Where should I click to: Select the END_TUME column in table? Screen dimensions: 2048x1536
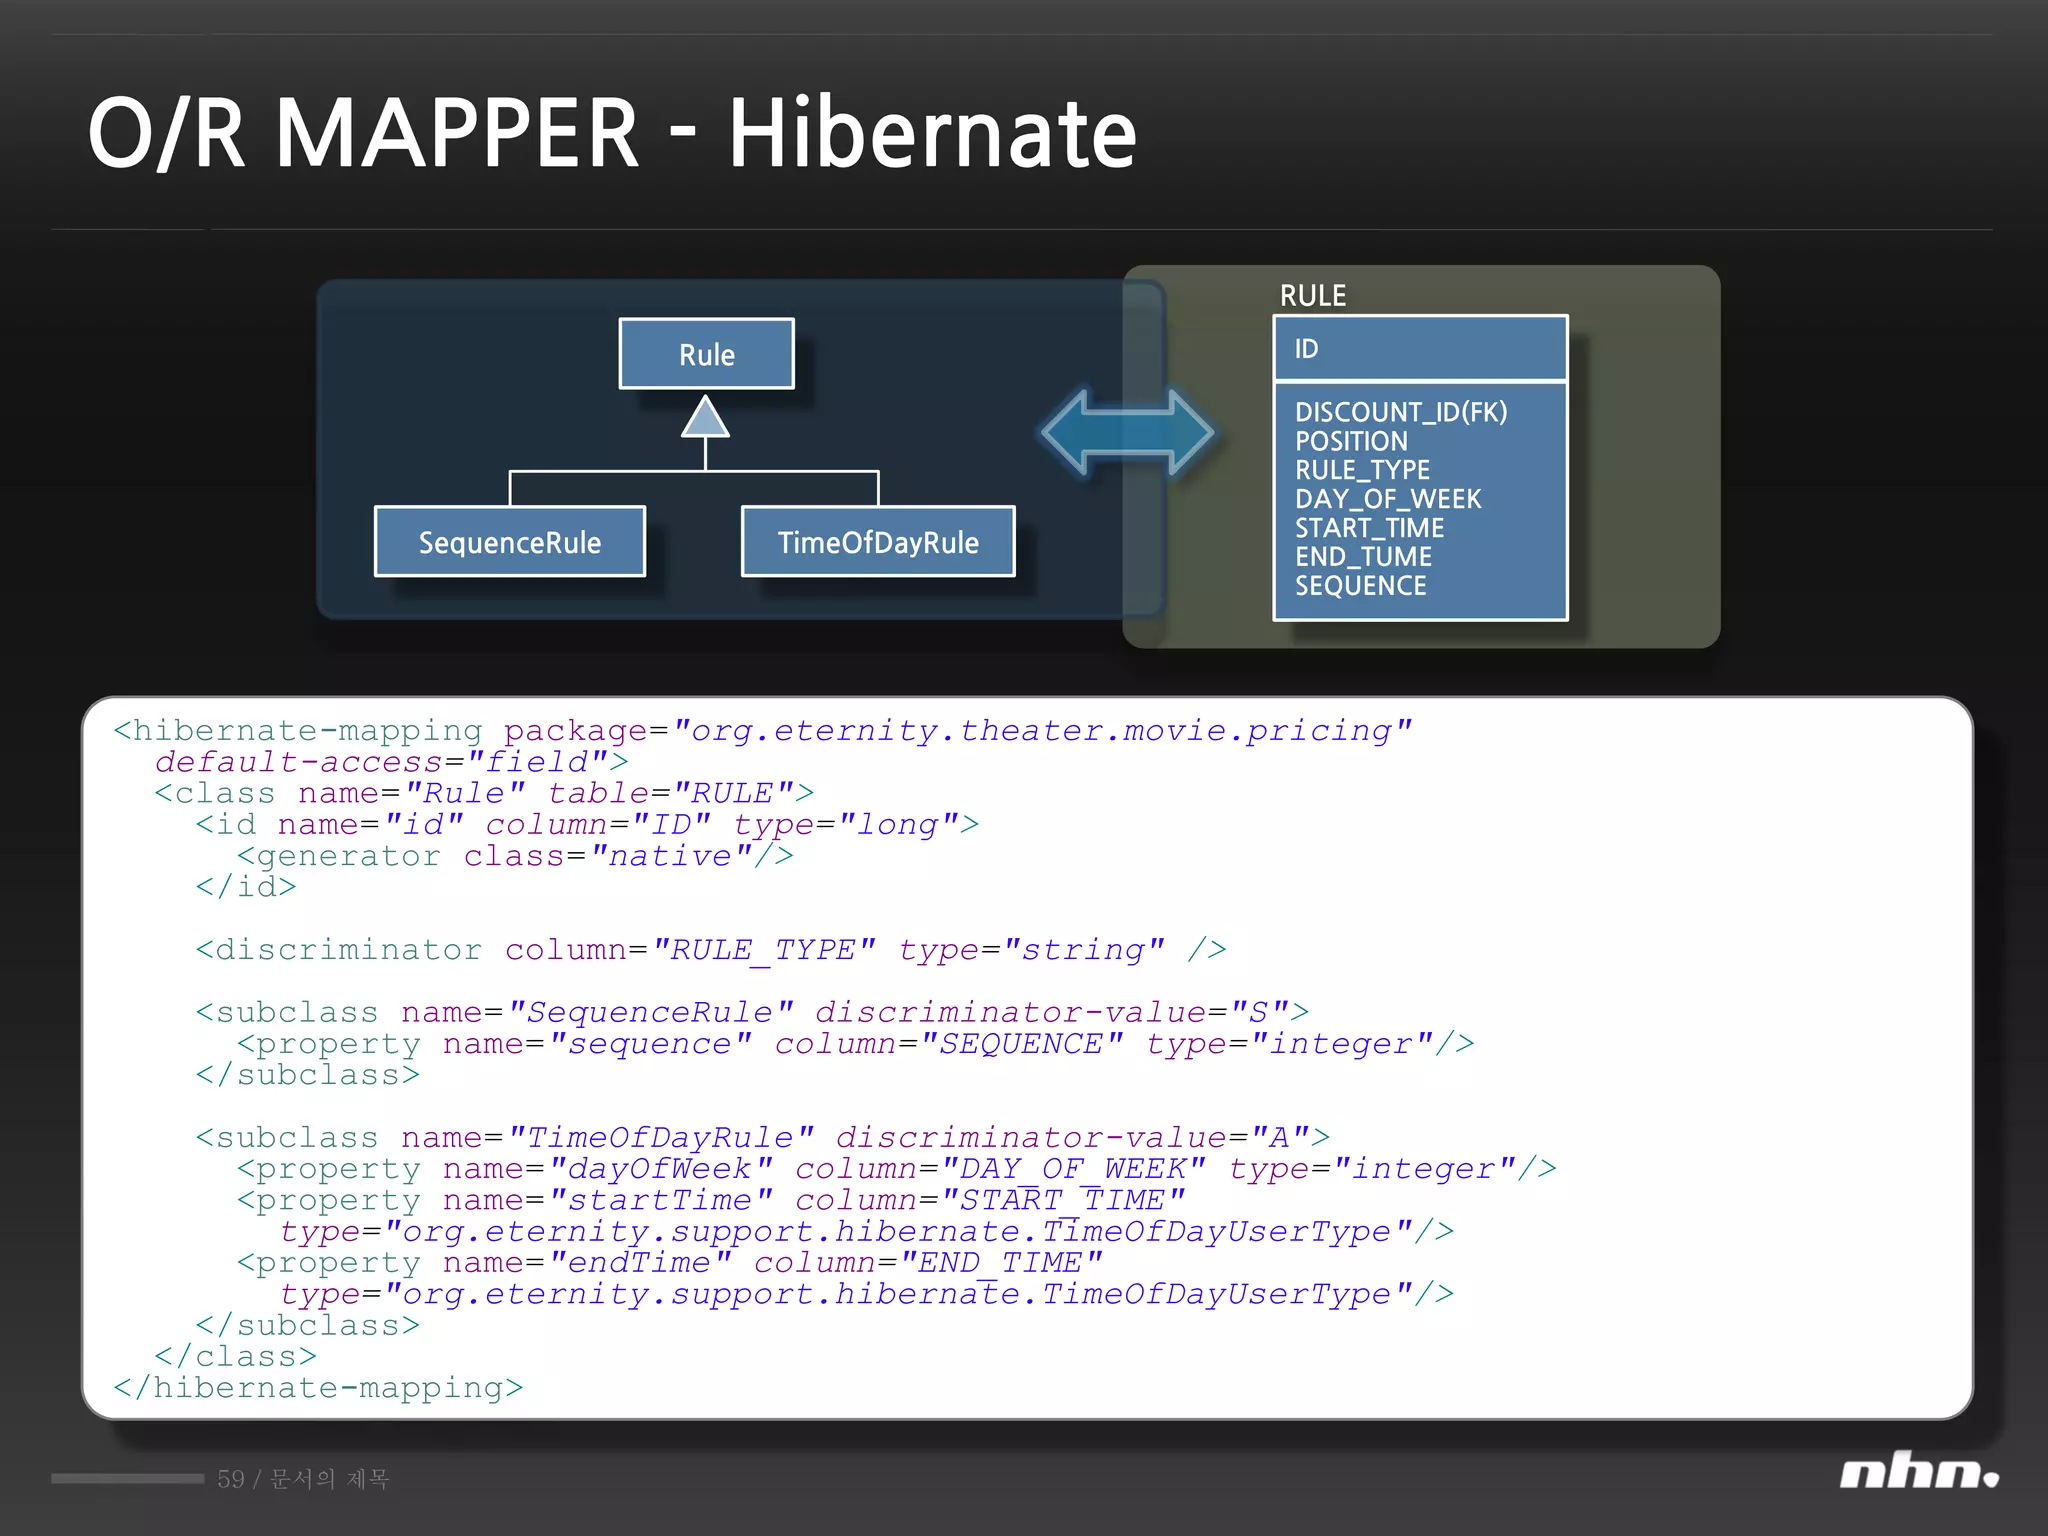pyautogui.click(x=1363, y=557)
